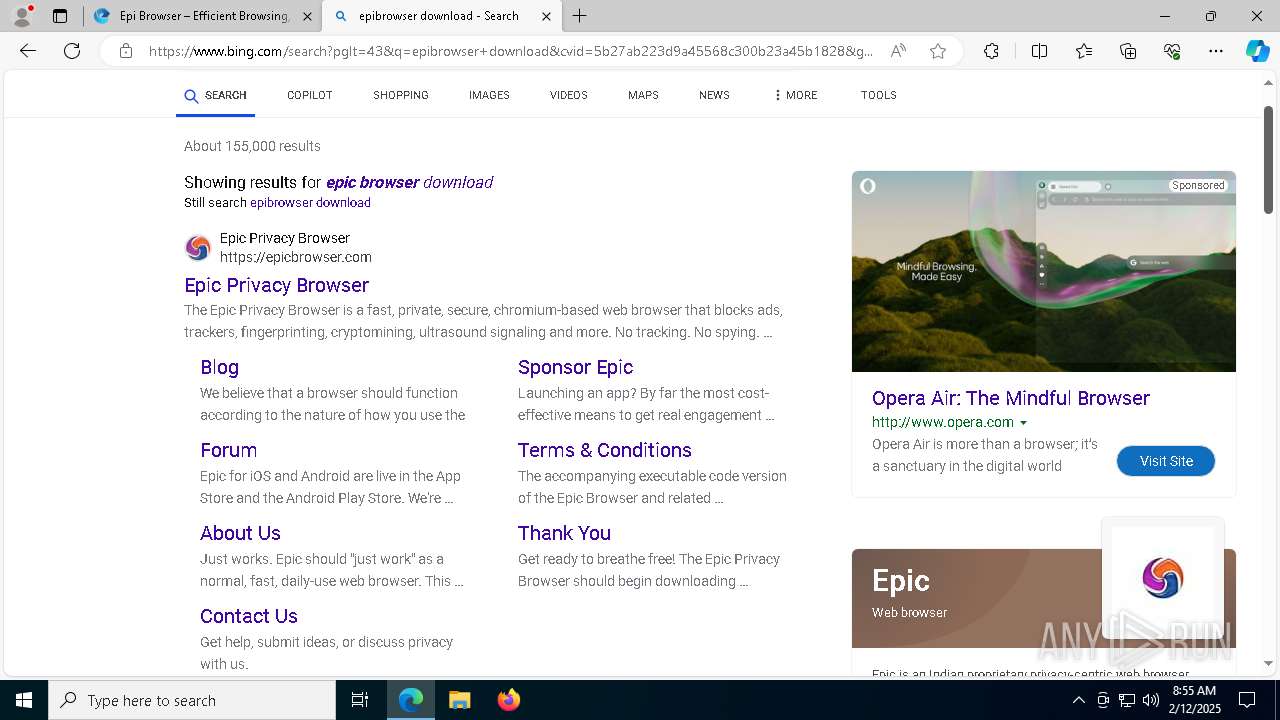Open the Copilot sidebar icon
Screen dimensions: 1280x720
(1257, 51)
